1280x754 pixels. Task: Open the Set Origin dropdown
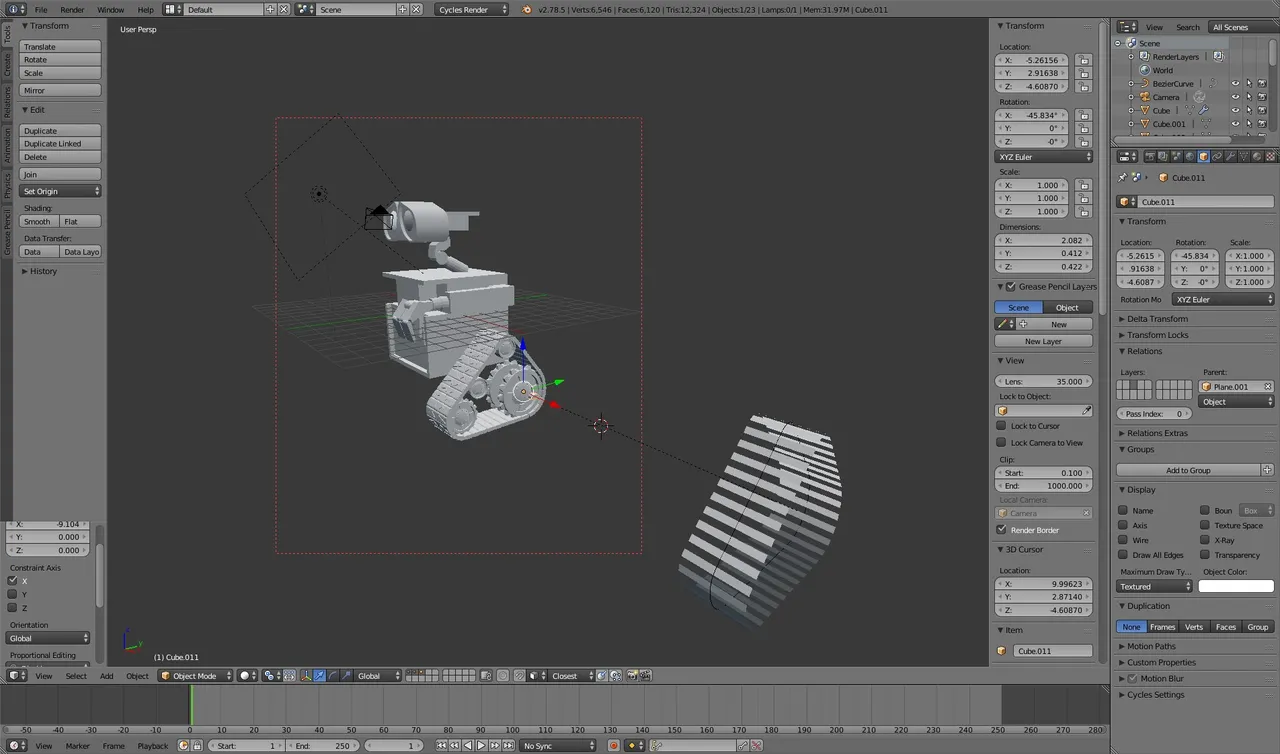(60, 191)
